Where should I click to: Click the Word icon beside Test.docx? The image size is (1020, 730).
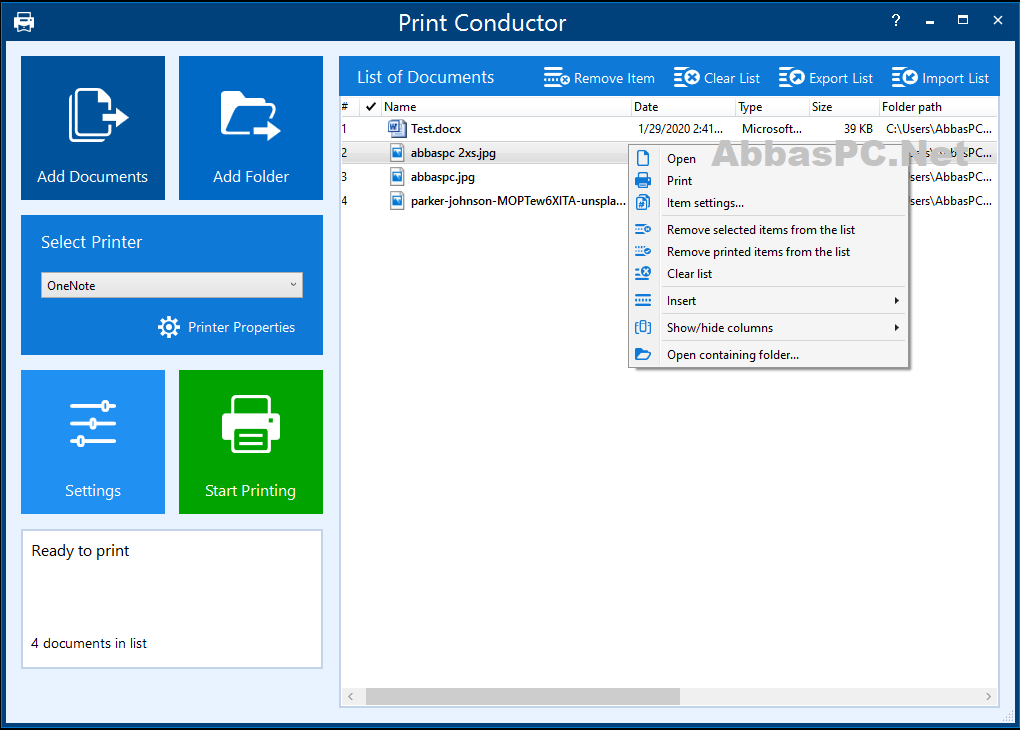(397, 128)
